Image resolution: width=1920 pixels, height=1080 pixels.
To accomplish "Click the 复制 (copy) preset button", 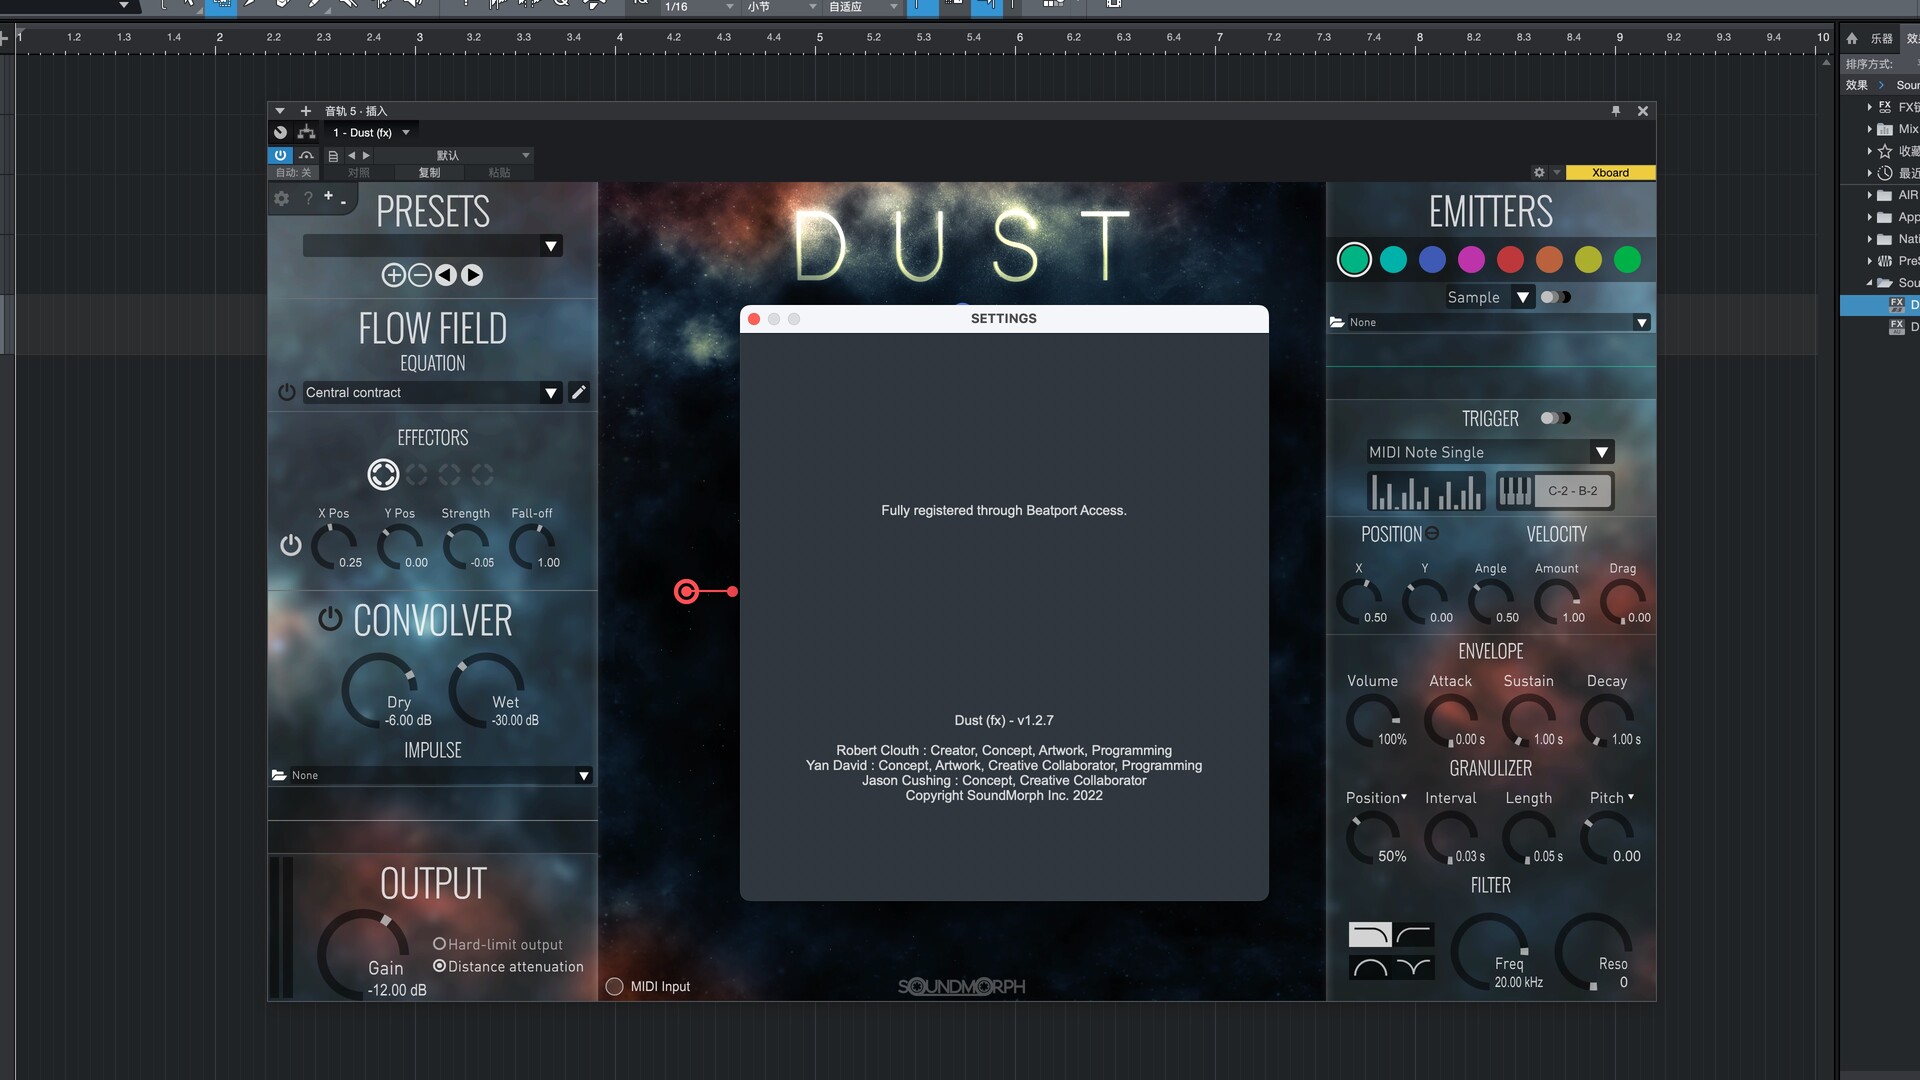I will point(429,173).
